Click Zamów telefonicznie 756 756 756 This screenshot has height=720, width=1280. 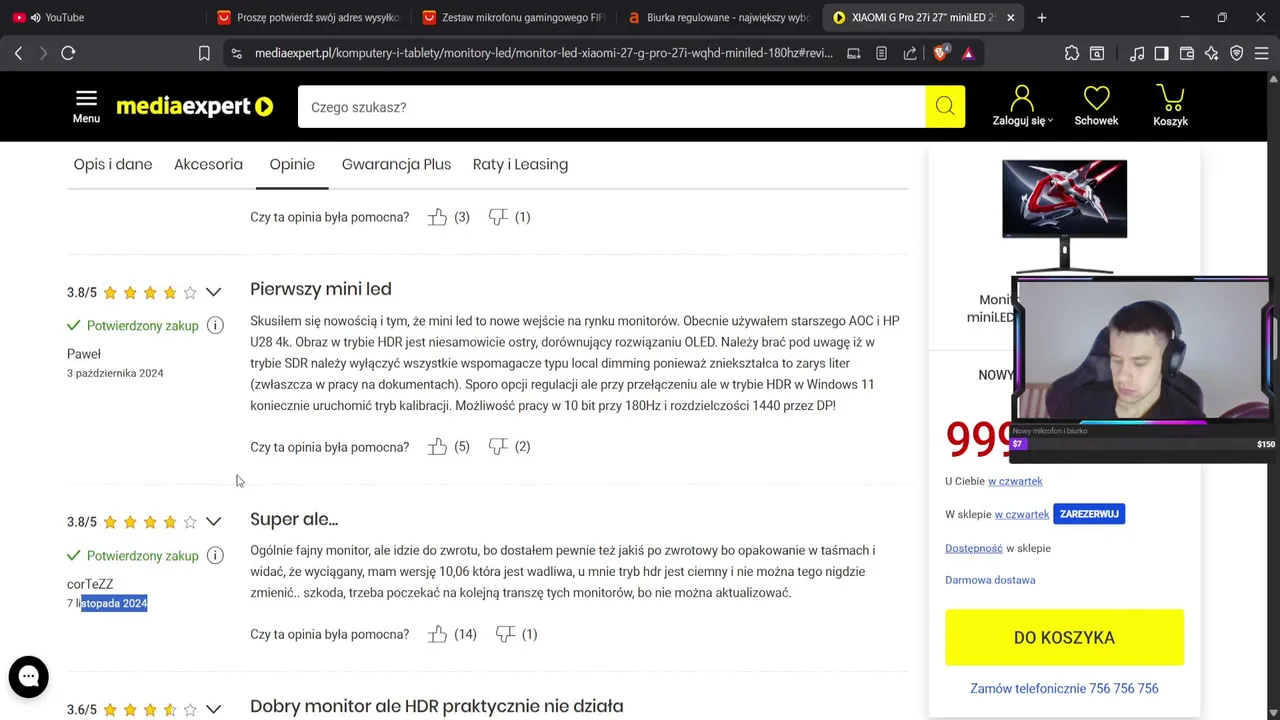pyautogui.click(x=1064, y=688)
